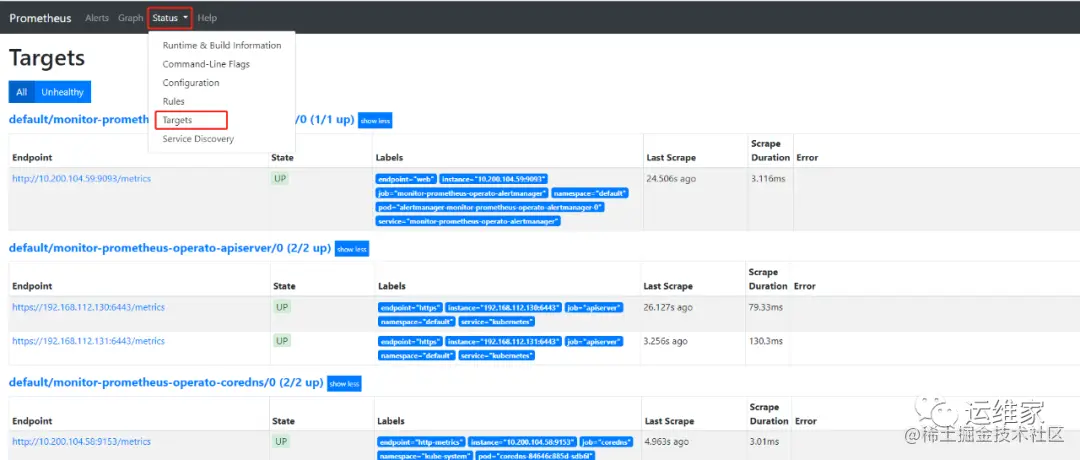Click label service="monitor-prometheus-operato-alertmanager"

[468, 221]
